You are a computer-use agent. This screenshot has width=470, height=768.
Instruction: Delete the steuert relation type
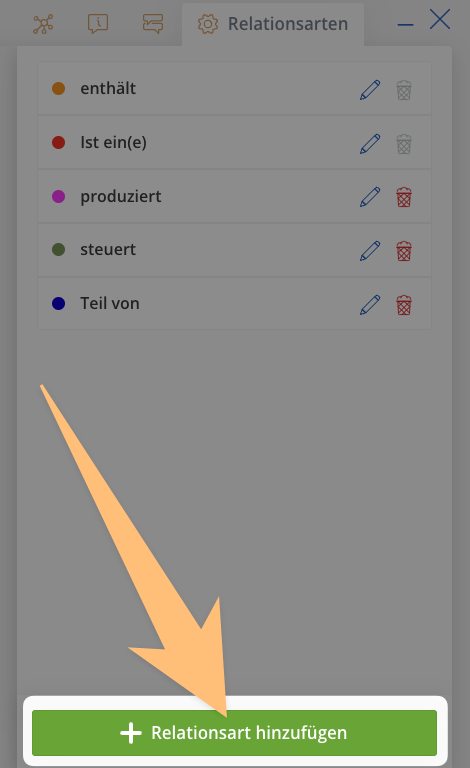pos(404,251)
